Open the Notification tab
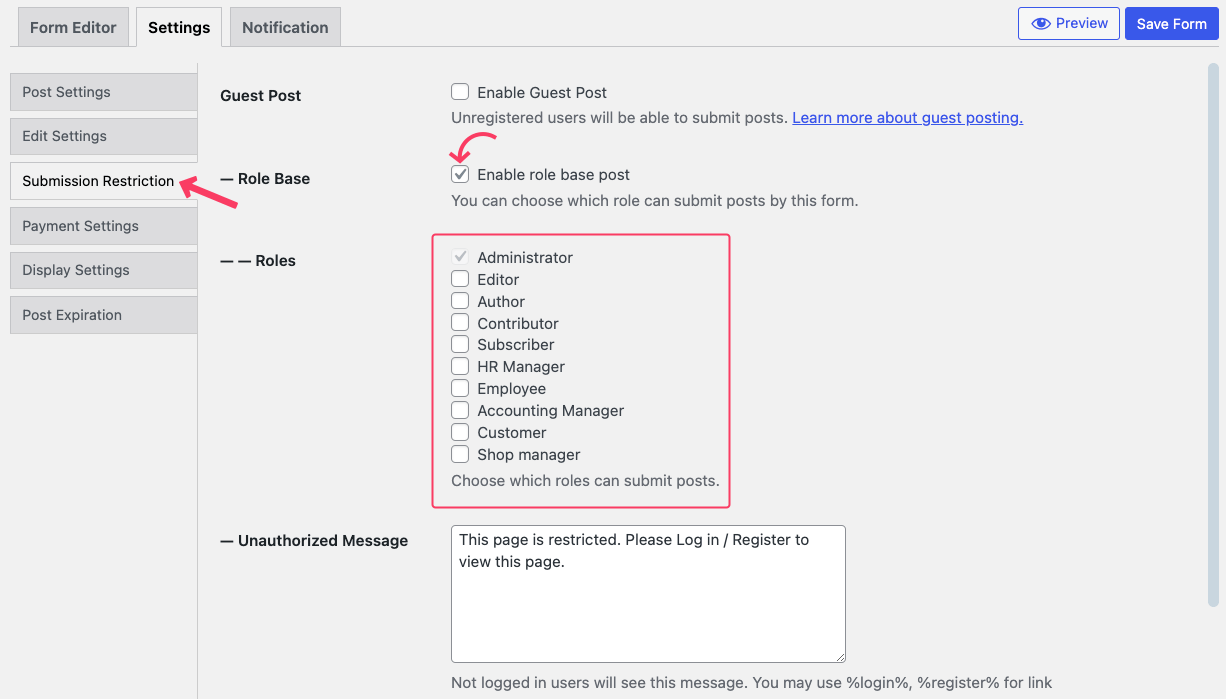Image resolution: width=1226 pixels, height=699 pixels. coord(285,27)
